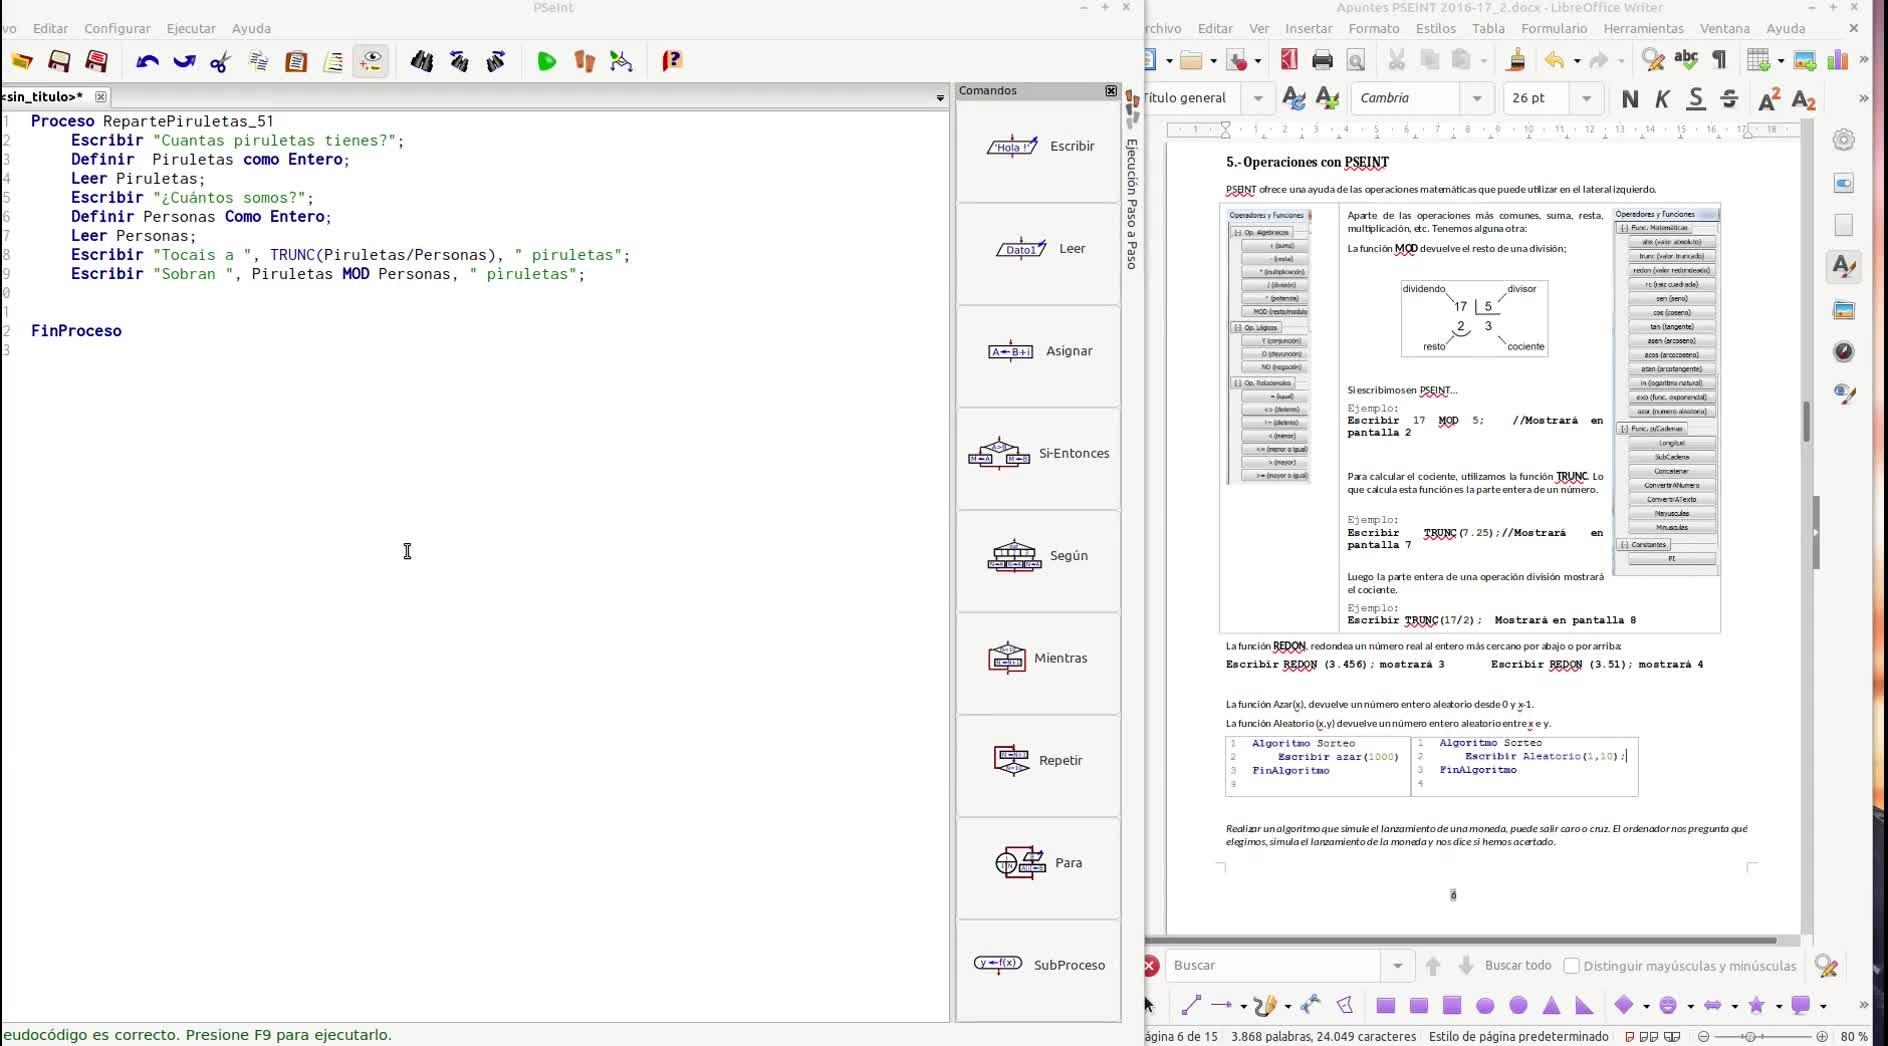Open the font name Cambria dropdown
Image resolution: width=1888 pixels, height=1046 pixels.
point(1477,99)
